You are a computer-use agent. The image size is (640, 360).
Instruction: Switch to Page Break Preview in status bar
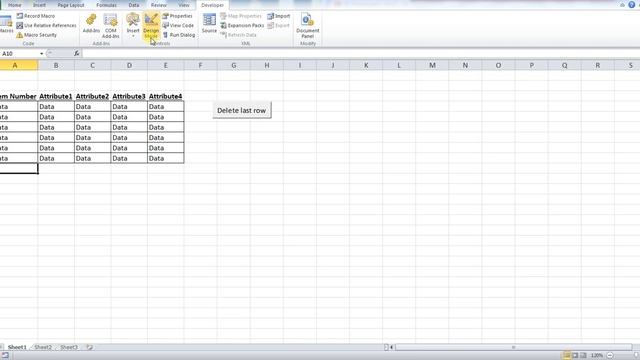tap(583, 356)
